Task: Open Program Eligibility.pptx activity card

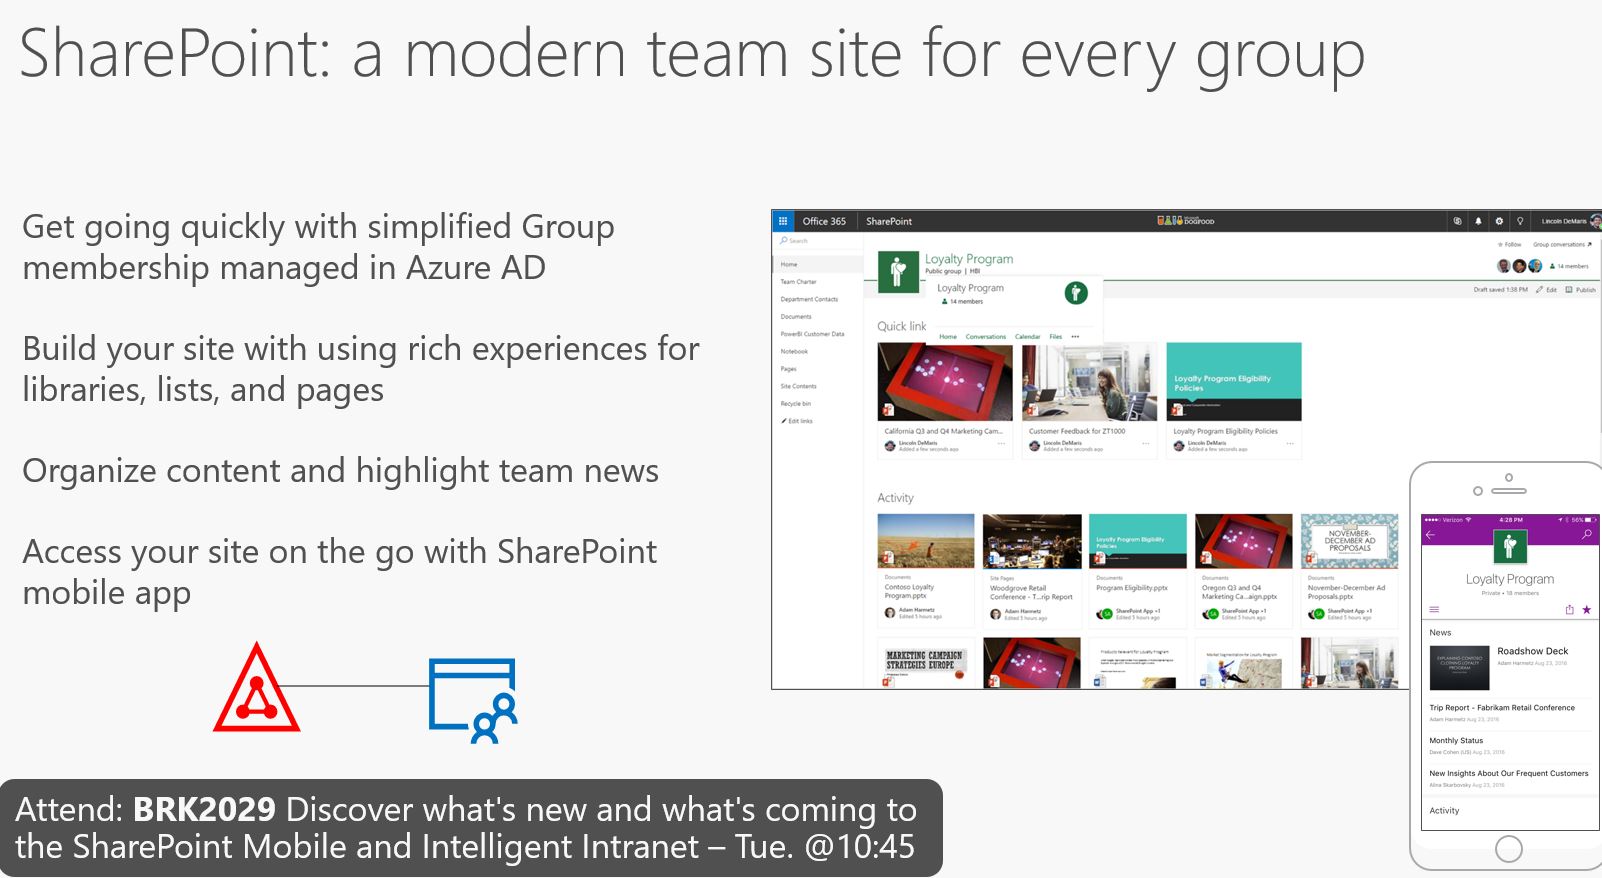Action: click(1138, 569)
